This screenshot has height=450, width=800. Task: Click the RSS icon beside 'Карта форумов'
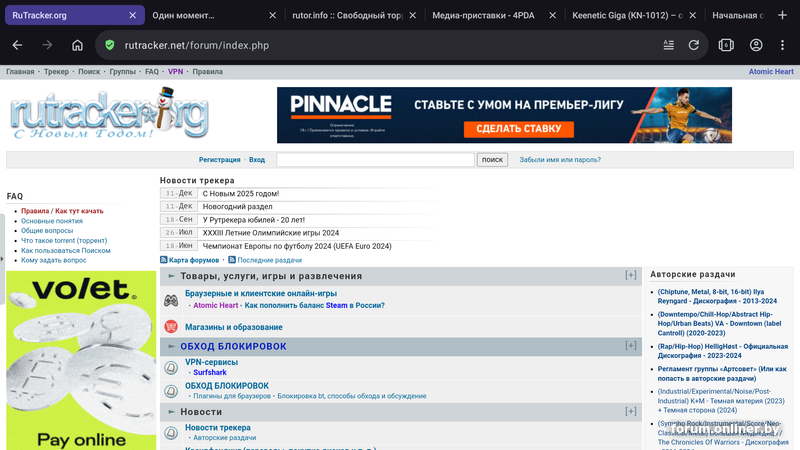[163, 260]
